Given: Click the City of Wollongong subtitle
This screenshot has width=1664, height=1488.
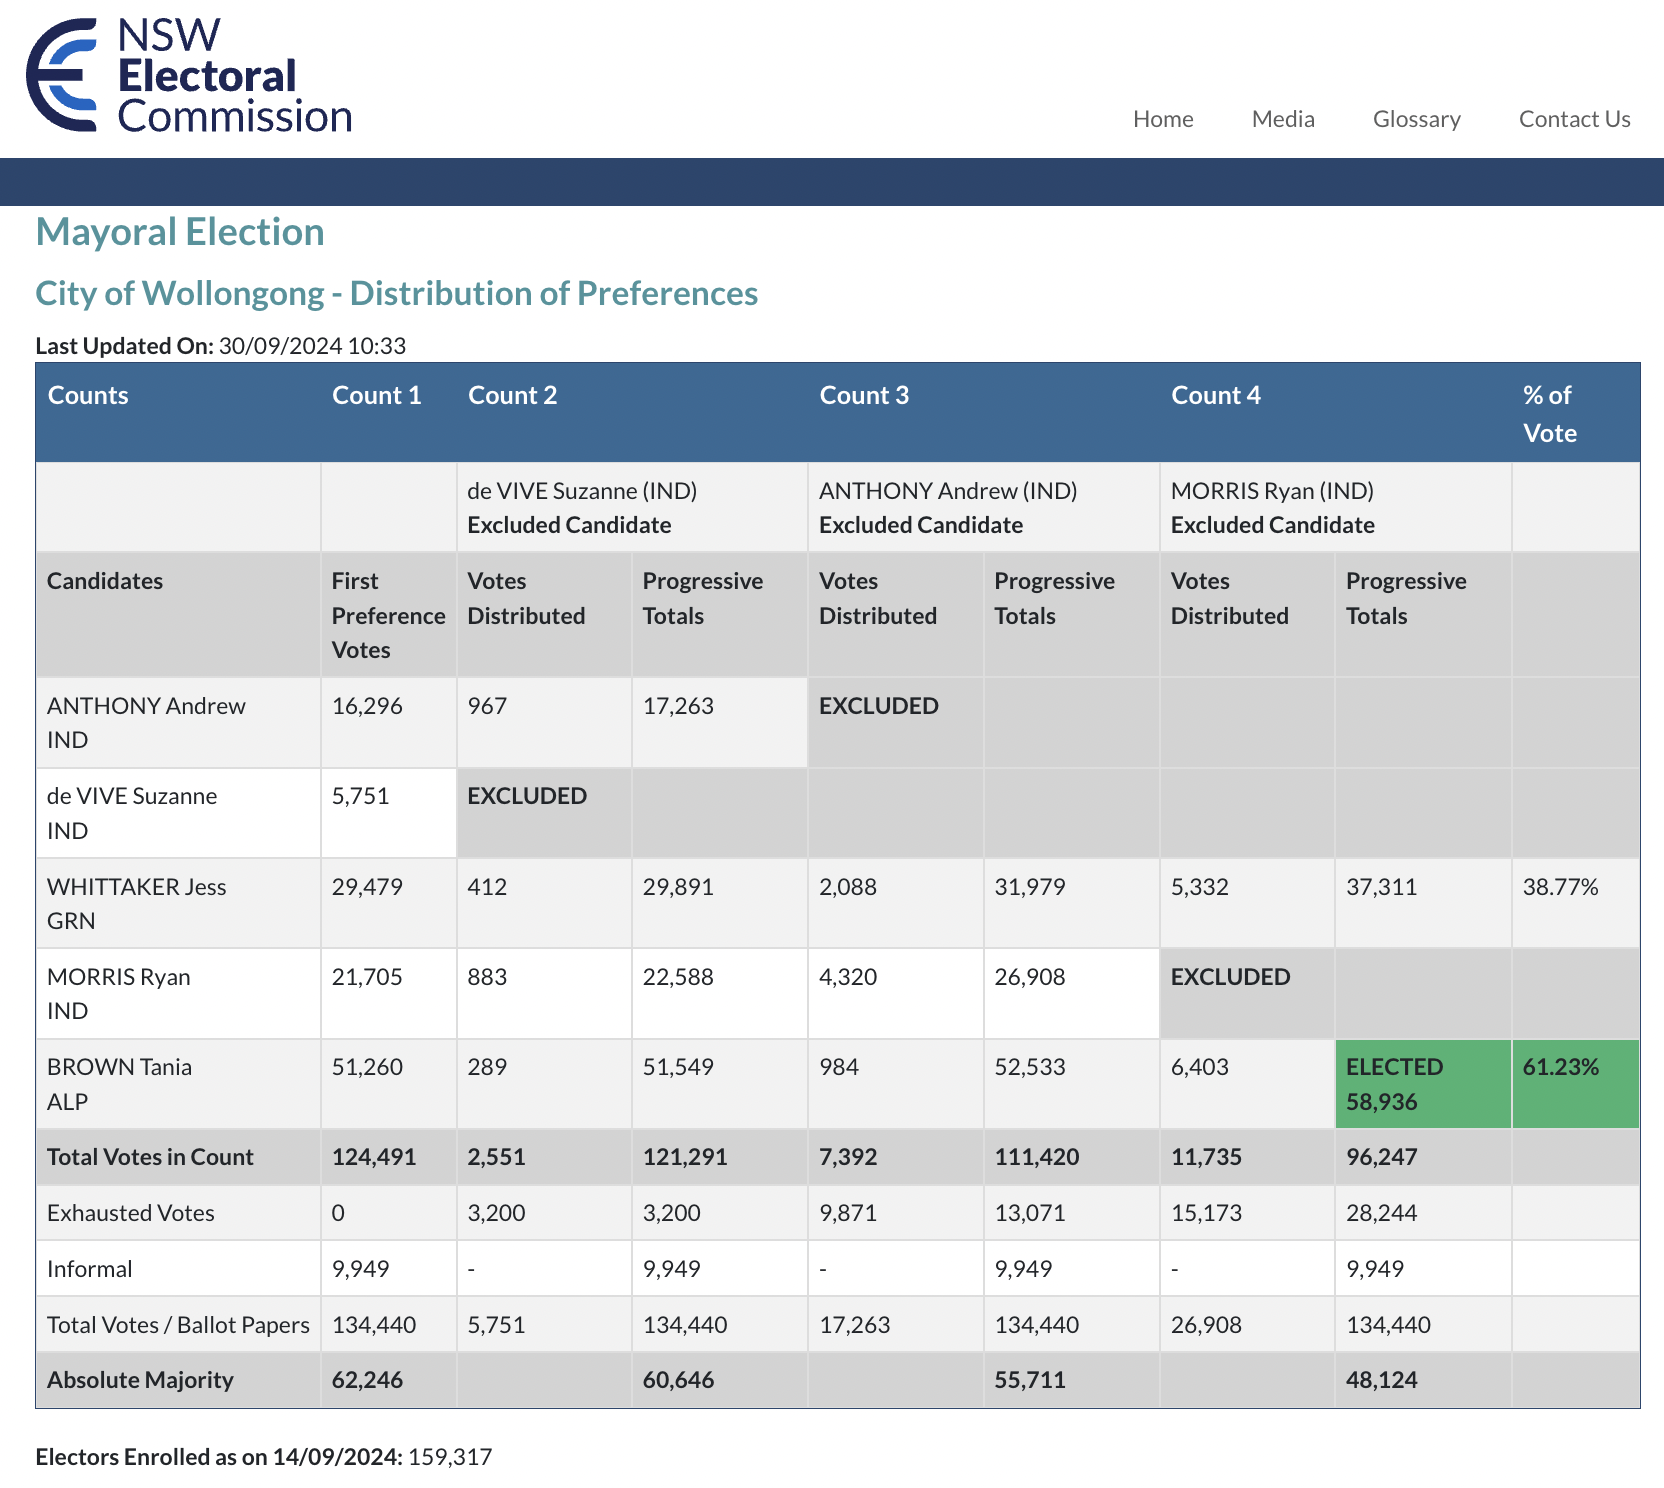Looking at the screenshot, I should click(396, 293).
